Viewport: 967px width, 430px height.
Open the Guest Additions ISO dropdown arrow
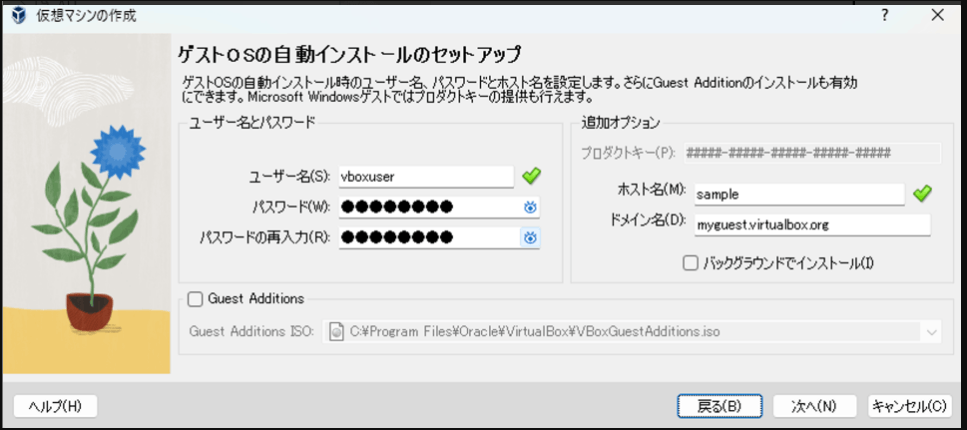point(931,332)
